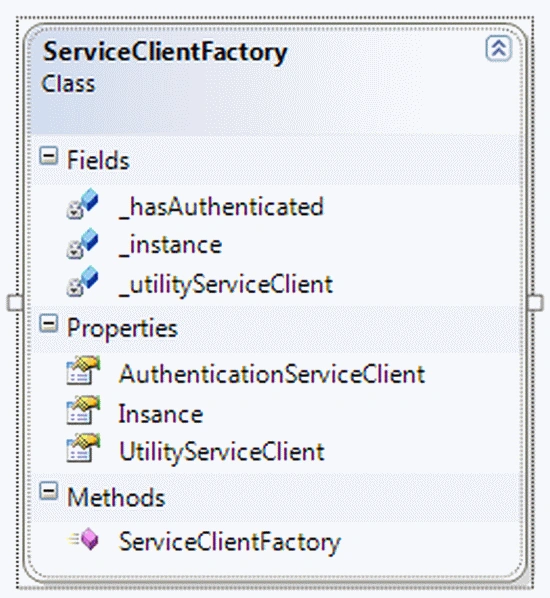Collapse the class shape using chevron button
Screen dimensions: 550x598
(499, 48)
